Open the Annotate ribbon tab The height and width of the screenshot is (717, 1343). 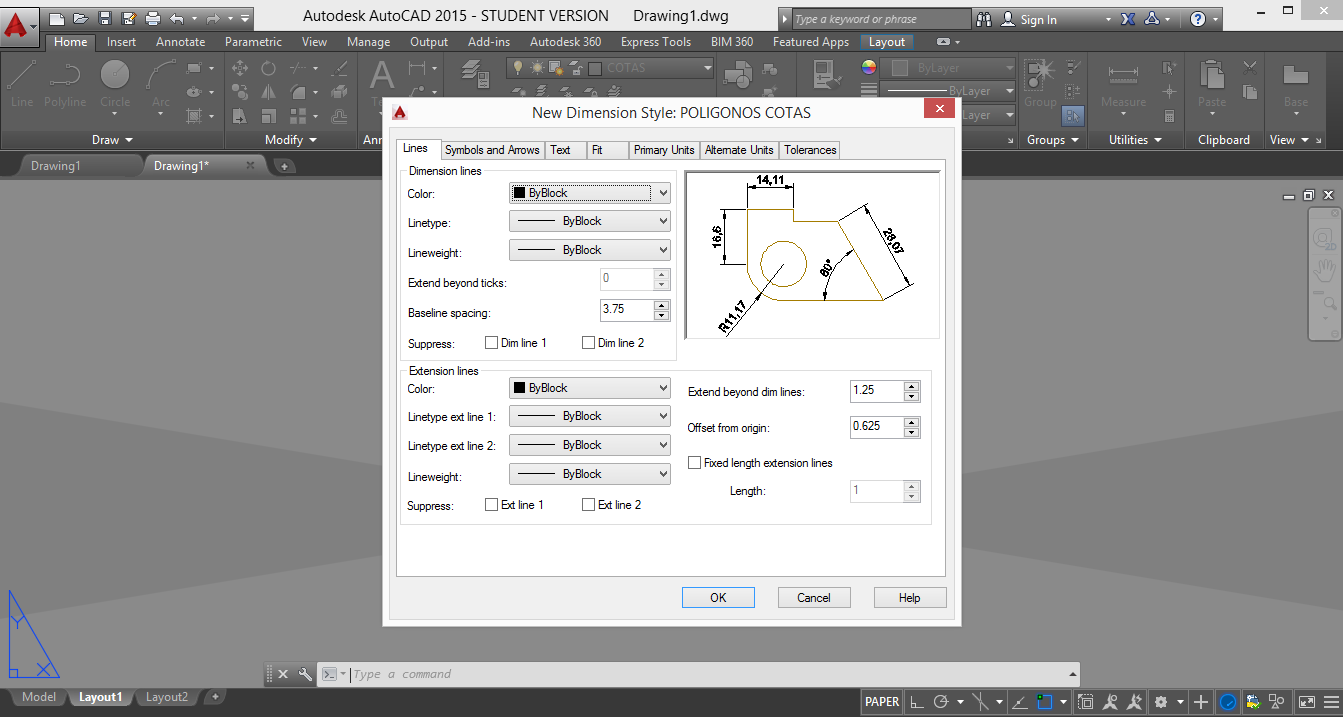tap(180, 42)
